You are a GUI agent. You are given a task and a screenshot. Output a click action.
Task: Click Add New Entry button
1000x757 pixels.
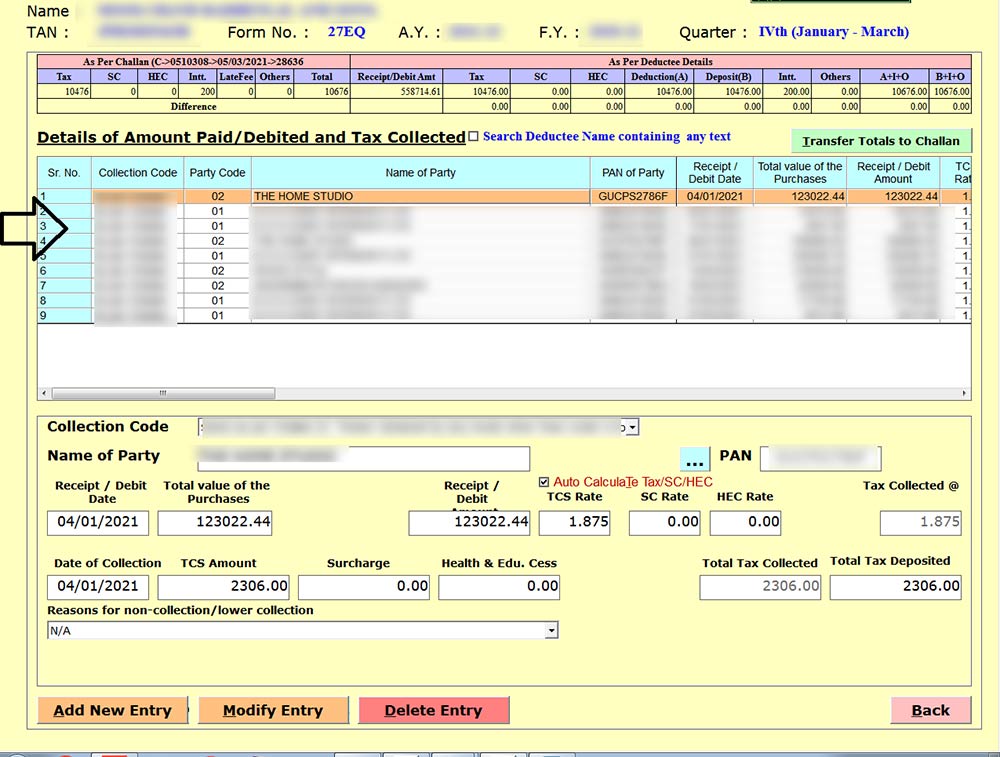point(112,710)
